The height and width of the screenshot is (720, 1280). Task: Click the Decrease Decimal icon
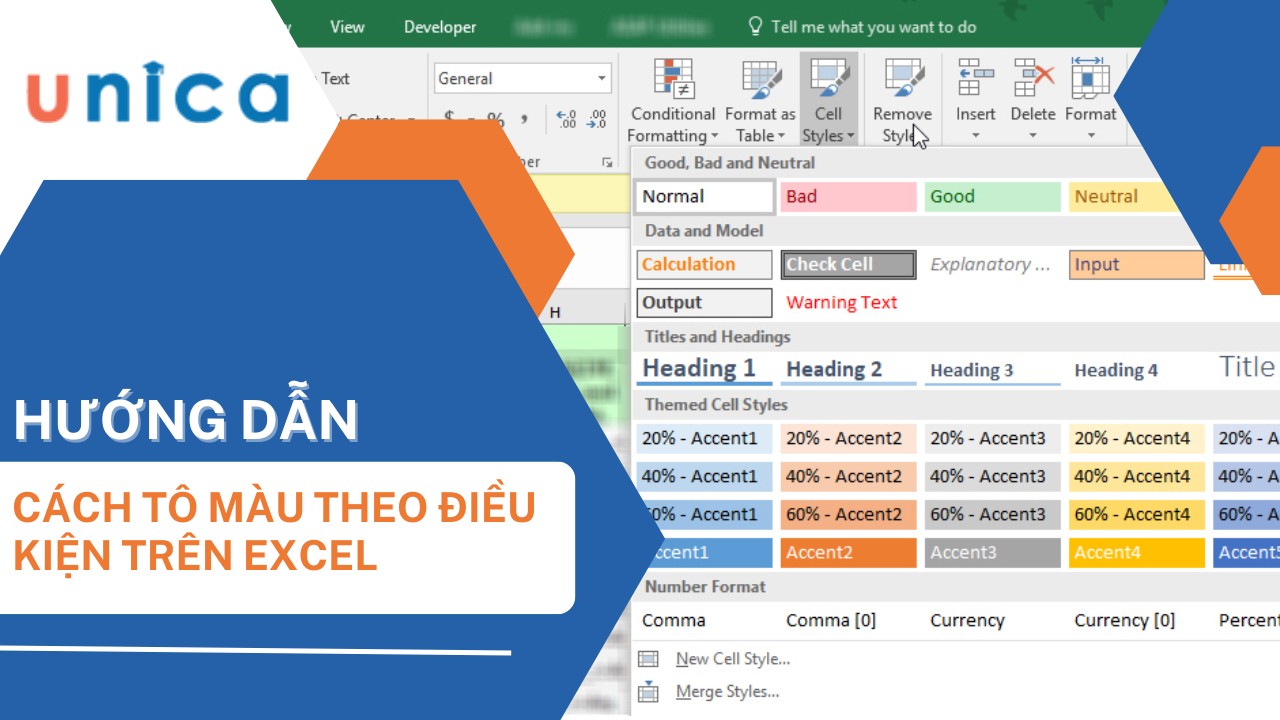pyautogui.click(x=597, y=120)
